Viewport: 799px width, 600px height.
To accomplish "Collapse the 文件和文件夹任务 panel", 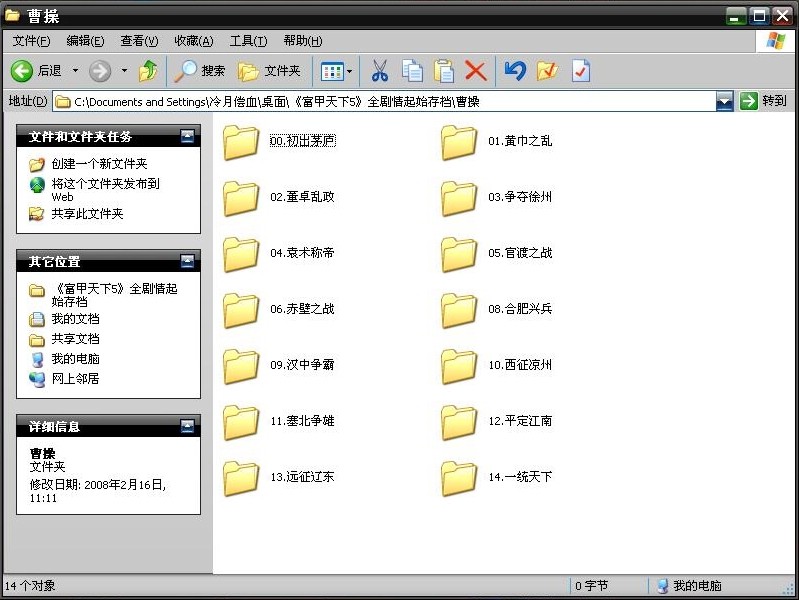I will (x=187, y=136).
